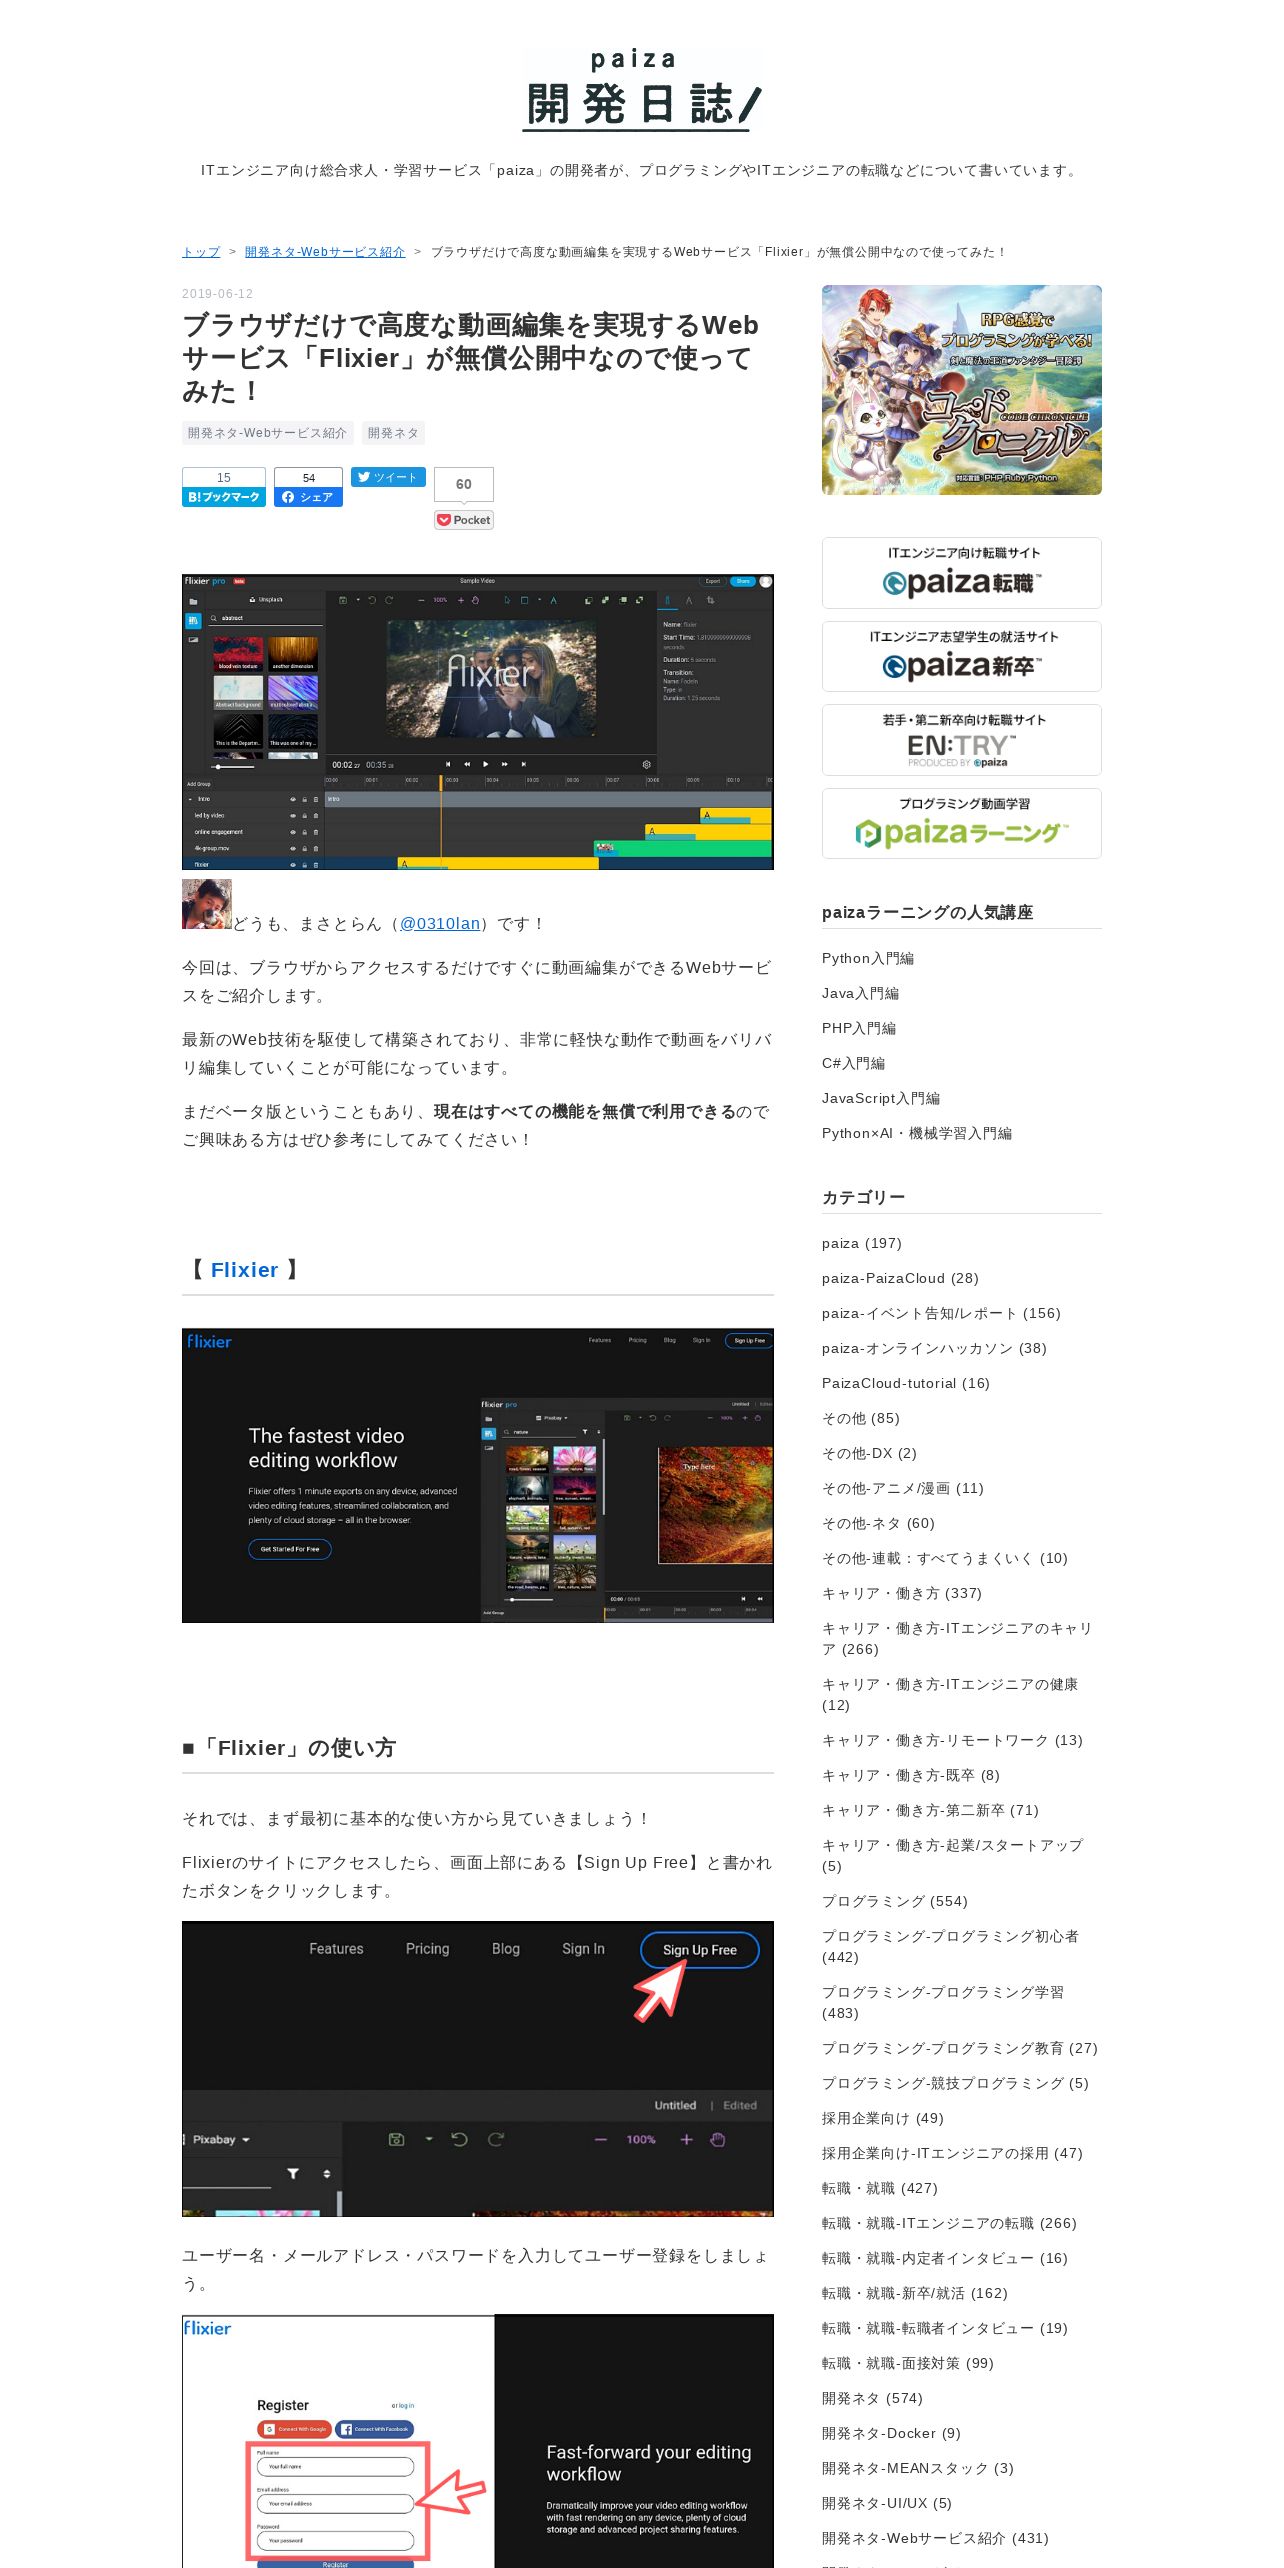Image resolution: width=1284 pixels, height=2568 pixels.
Task: Open the Python入門編 course
Action: tap(868, 958)
